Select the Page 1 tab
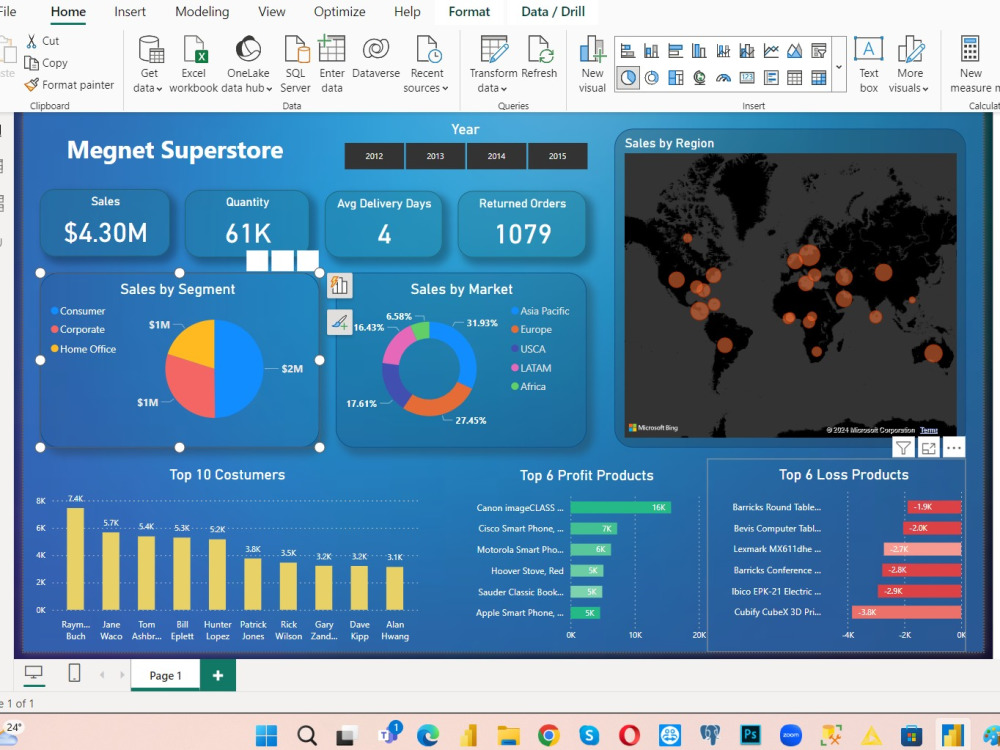 [x=165, y=675]
